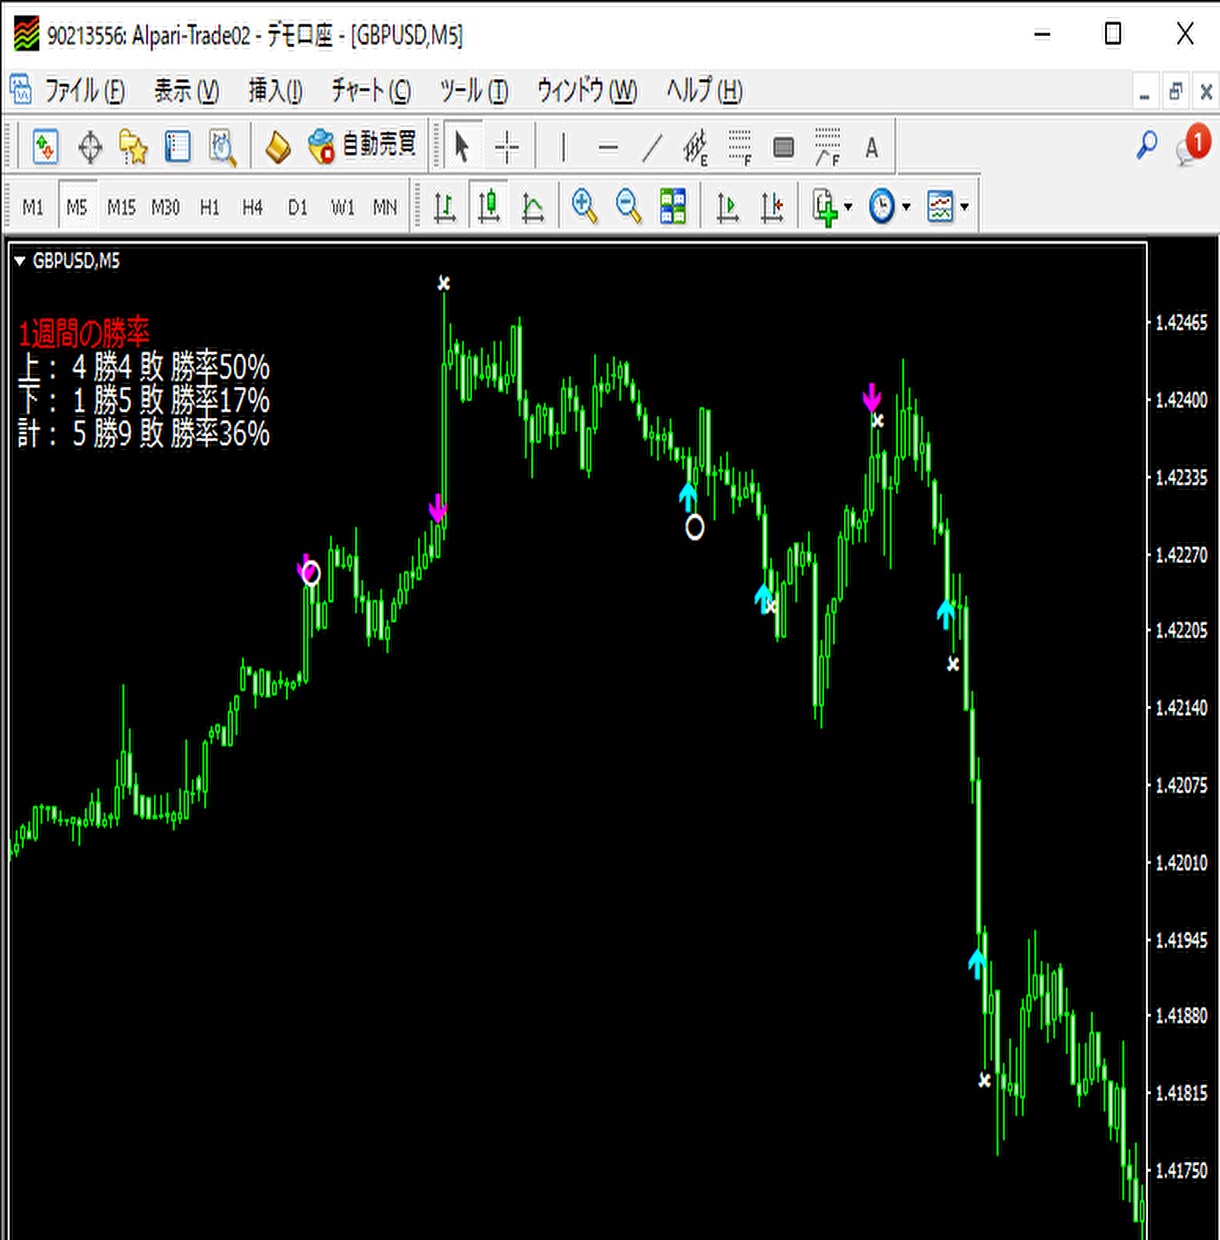Select the Fibonacci retracement tool

tap(740, 147)
